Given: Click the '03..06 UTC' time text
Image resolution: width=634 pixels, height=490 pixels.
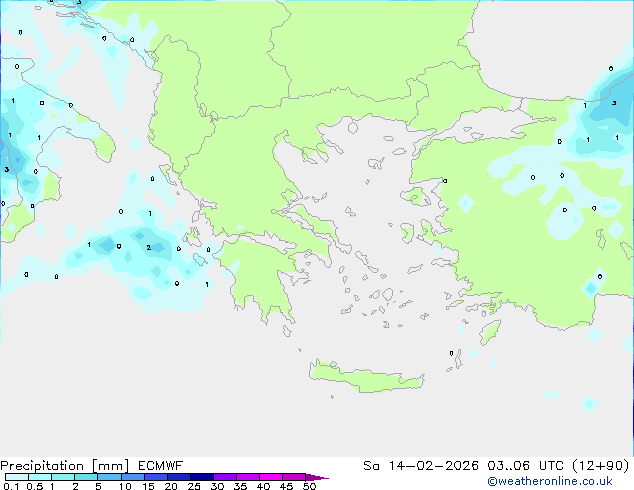Looking at the screenshot, I should [525, 466].
